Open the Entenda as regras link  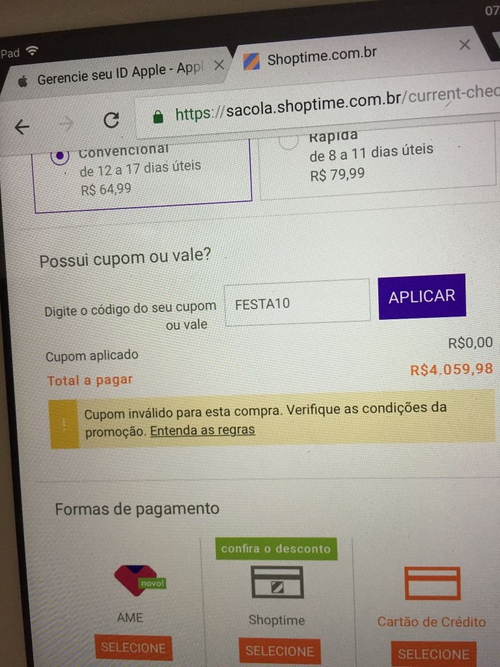pyautogui.click(x=203, y=430)
